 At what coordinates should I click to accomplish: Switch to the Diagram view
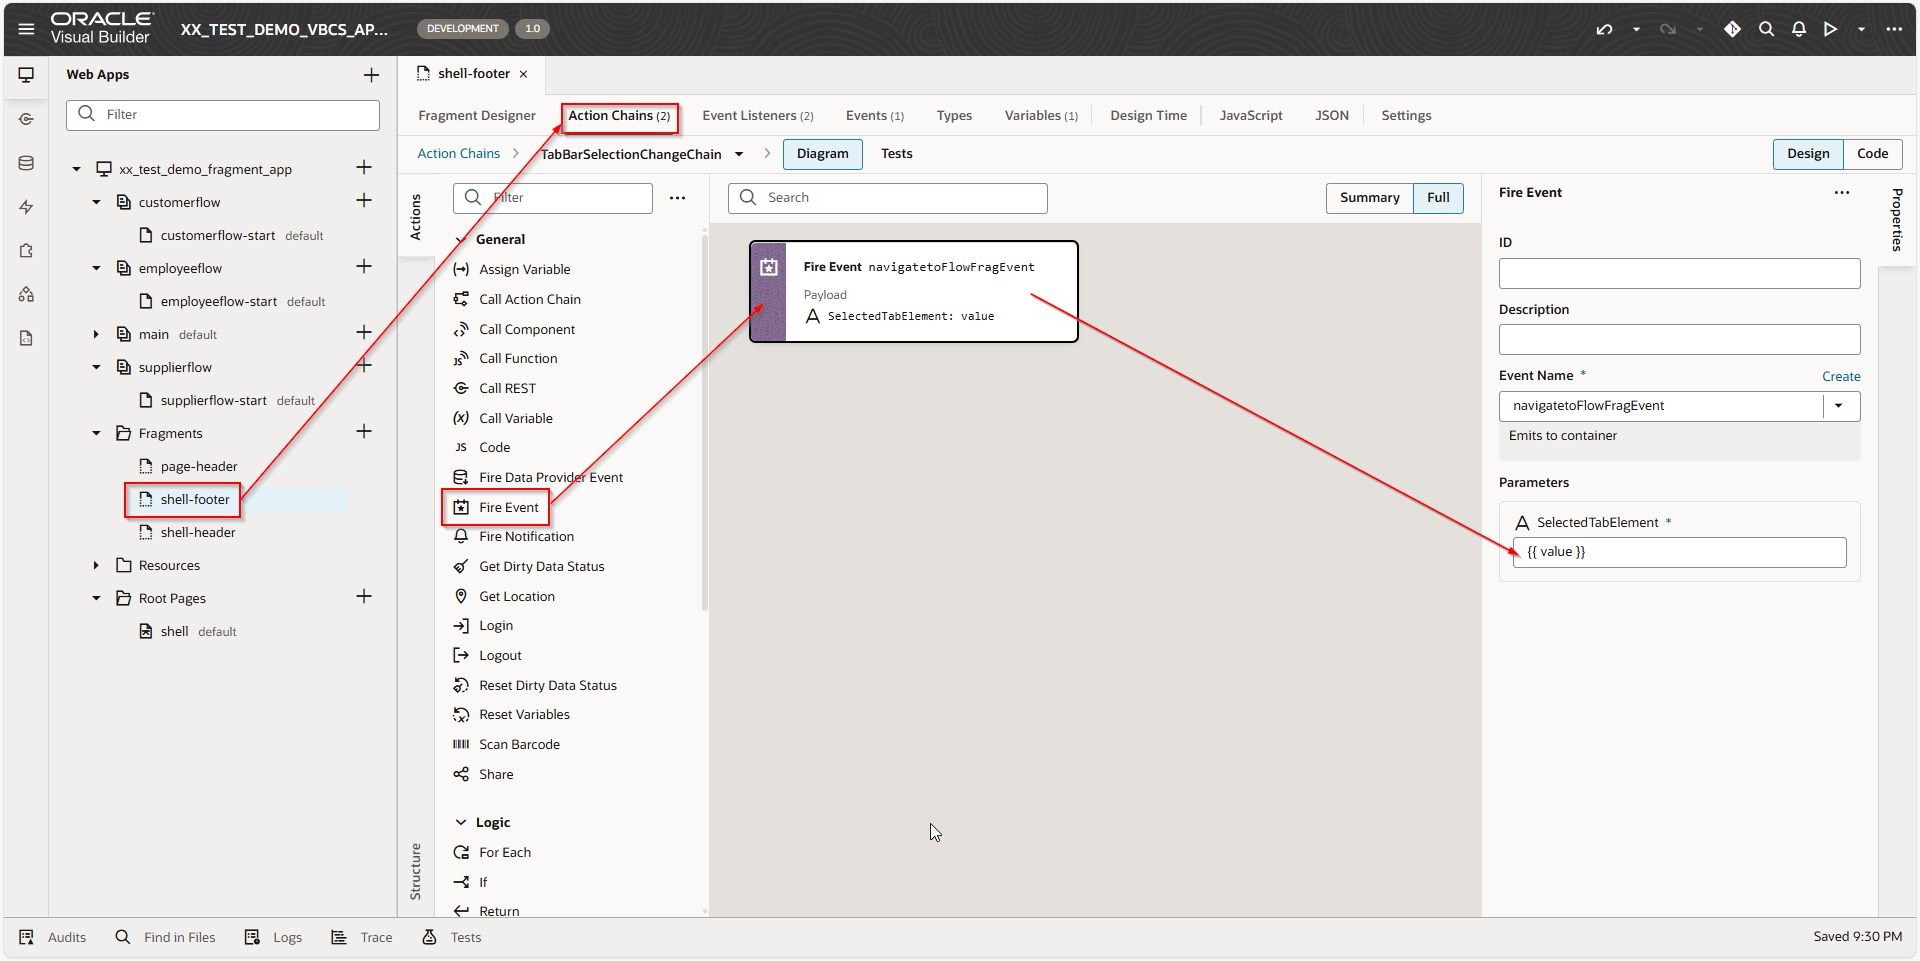click(821, 154)
